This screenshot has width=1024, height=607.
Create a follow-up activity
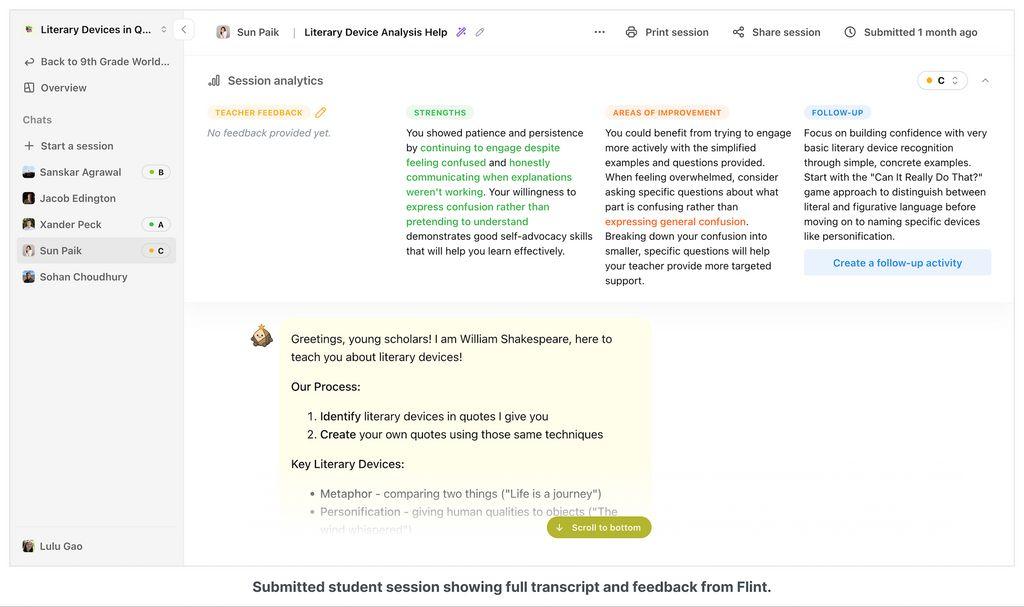click(897, 263)
